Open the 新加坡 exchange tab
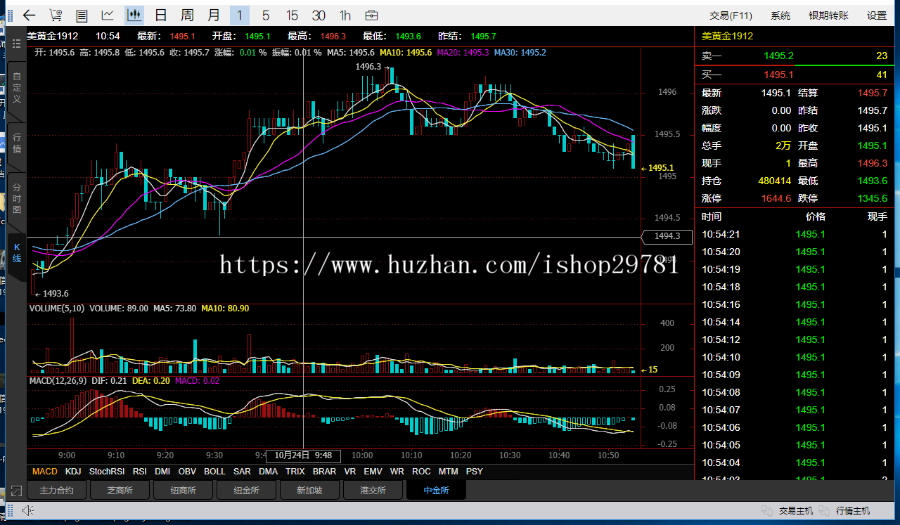This screenshot has height=525, width=900. (x=309, y=491)
